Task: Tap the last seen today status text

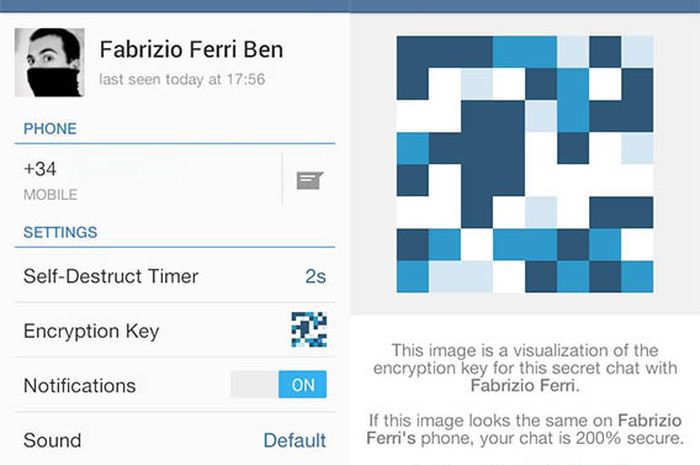Action: click(183, 79)
